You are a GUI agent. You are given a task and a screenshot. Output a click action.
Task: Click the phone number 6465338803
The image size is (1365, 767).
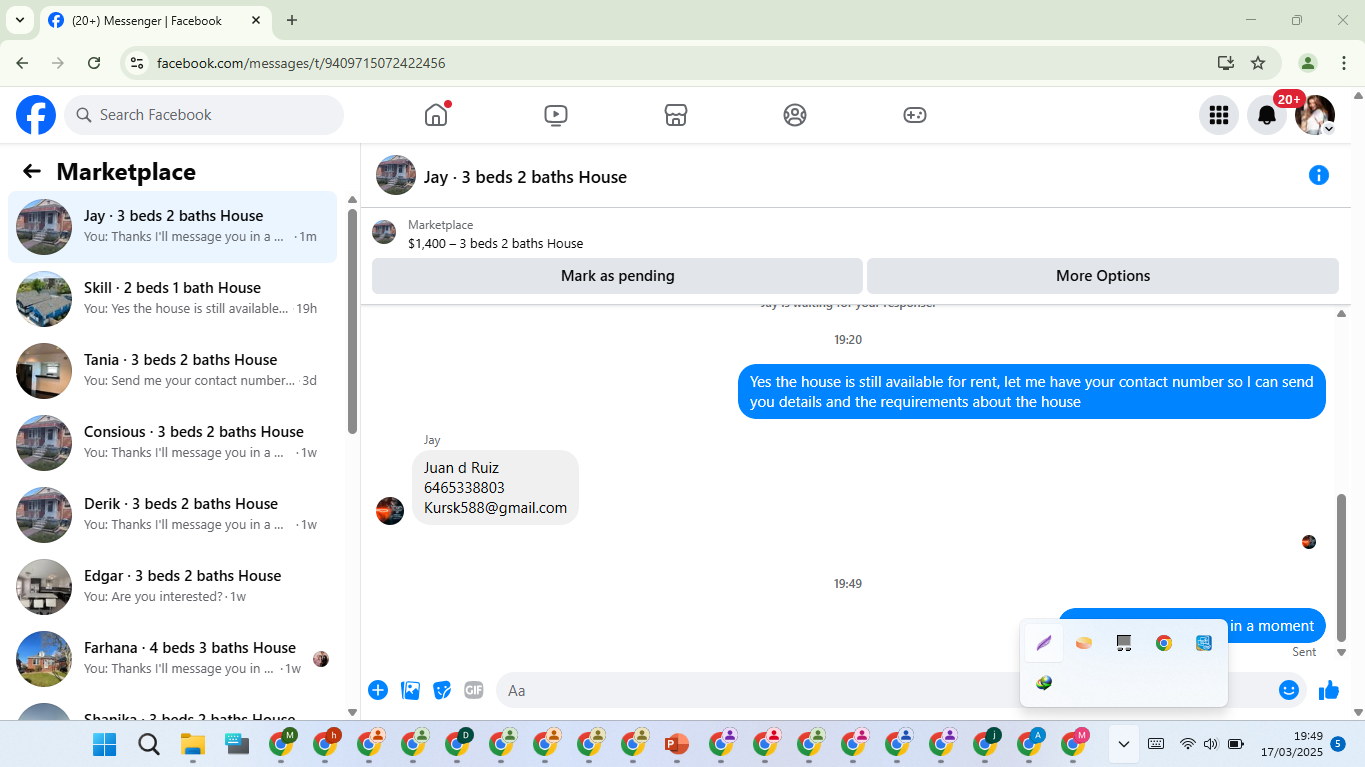[464, 488]
